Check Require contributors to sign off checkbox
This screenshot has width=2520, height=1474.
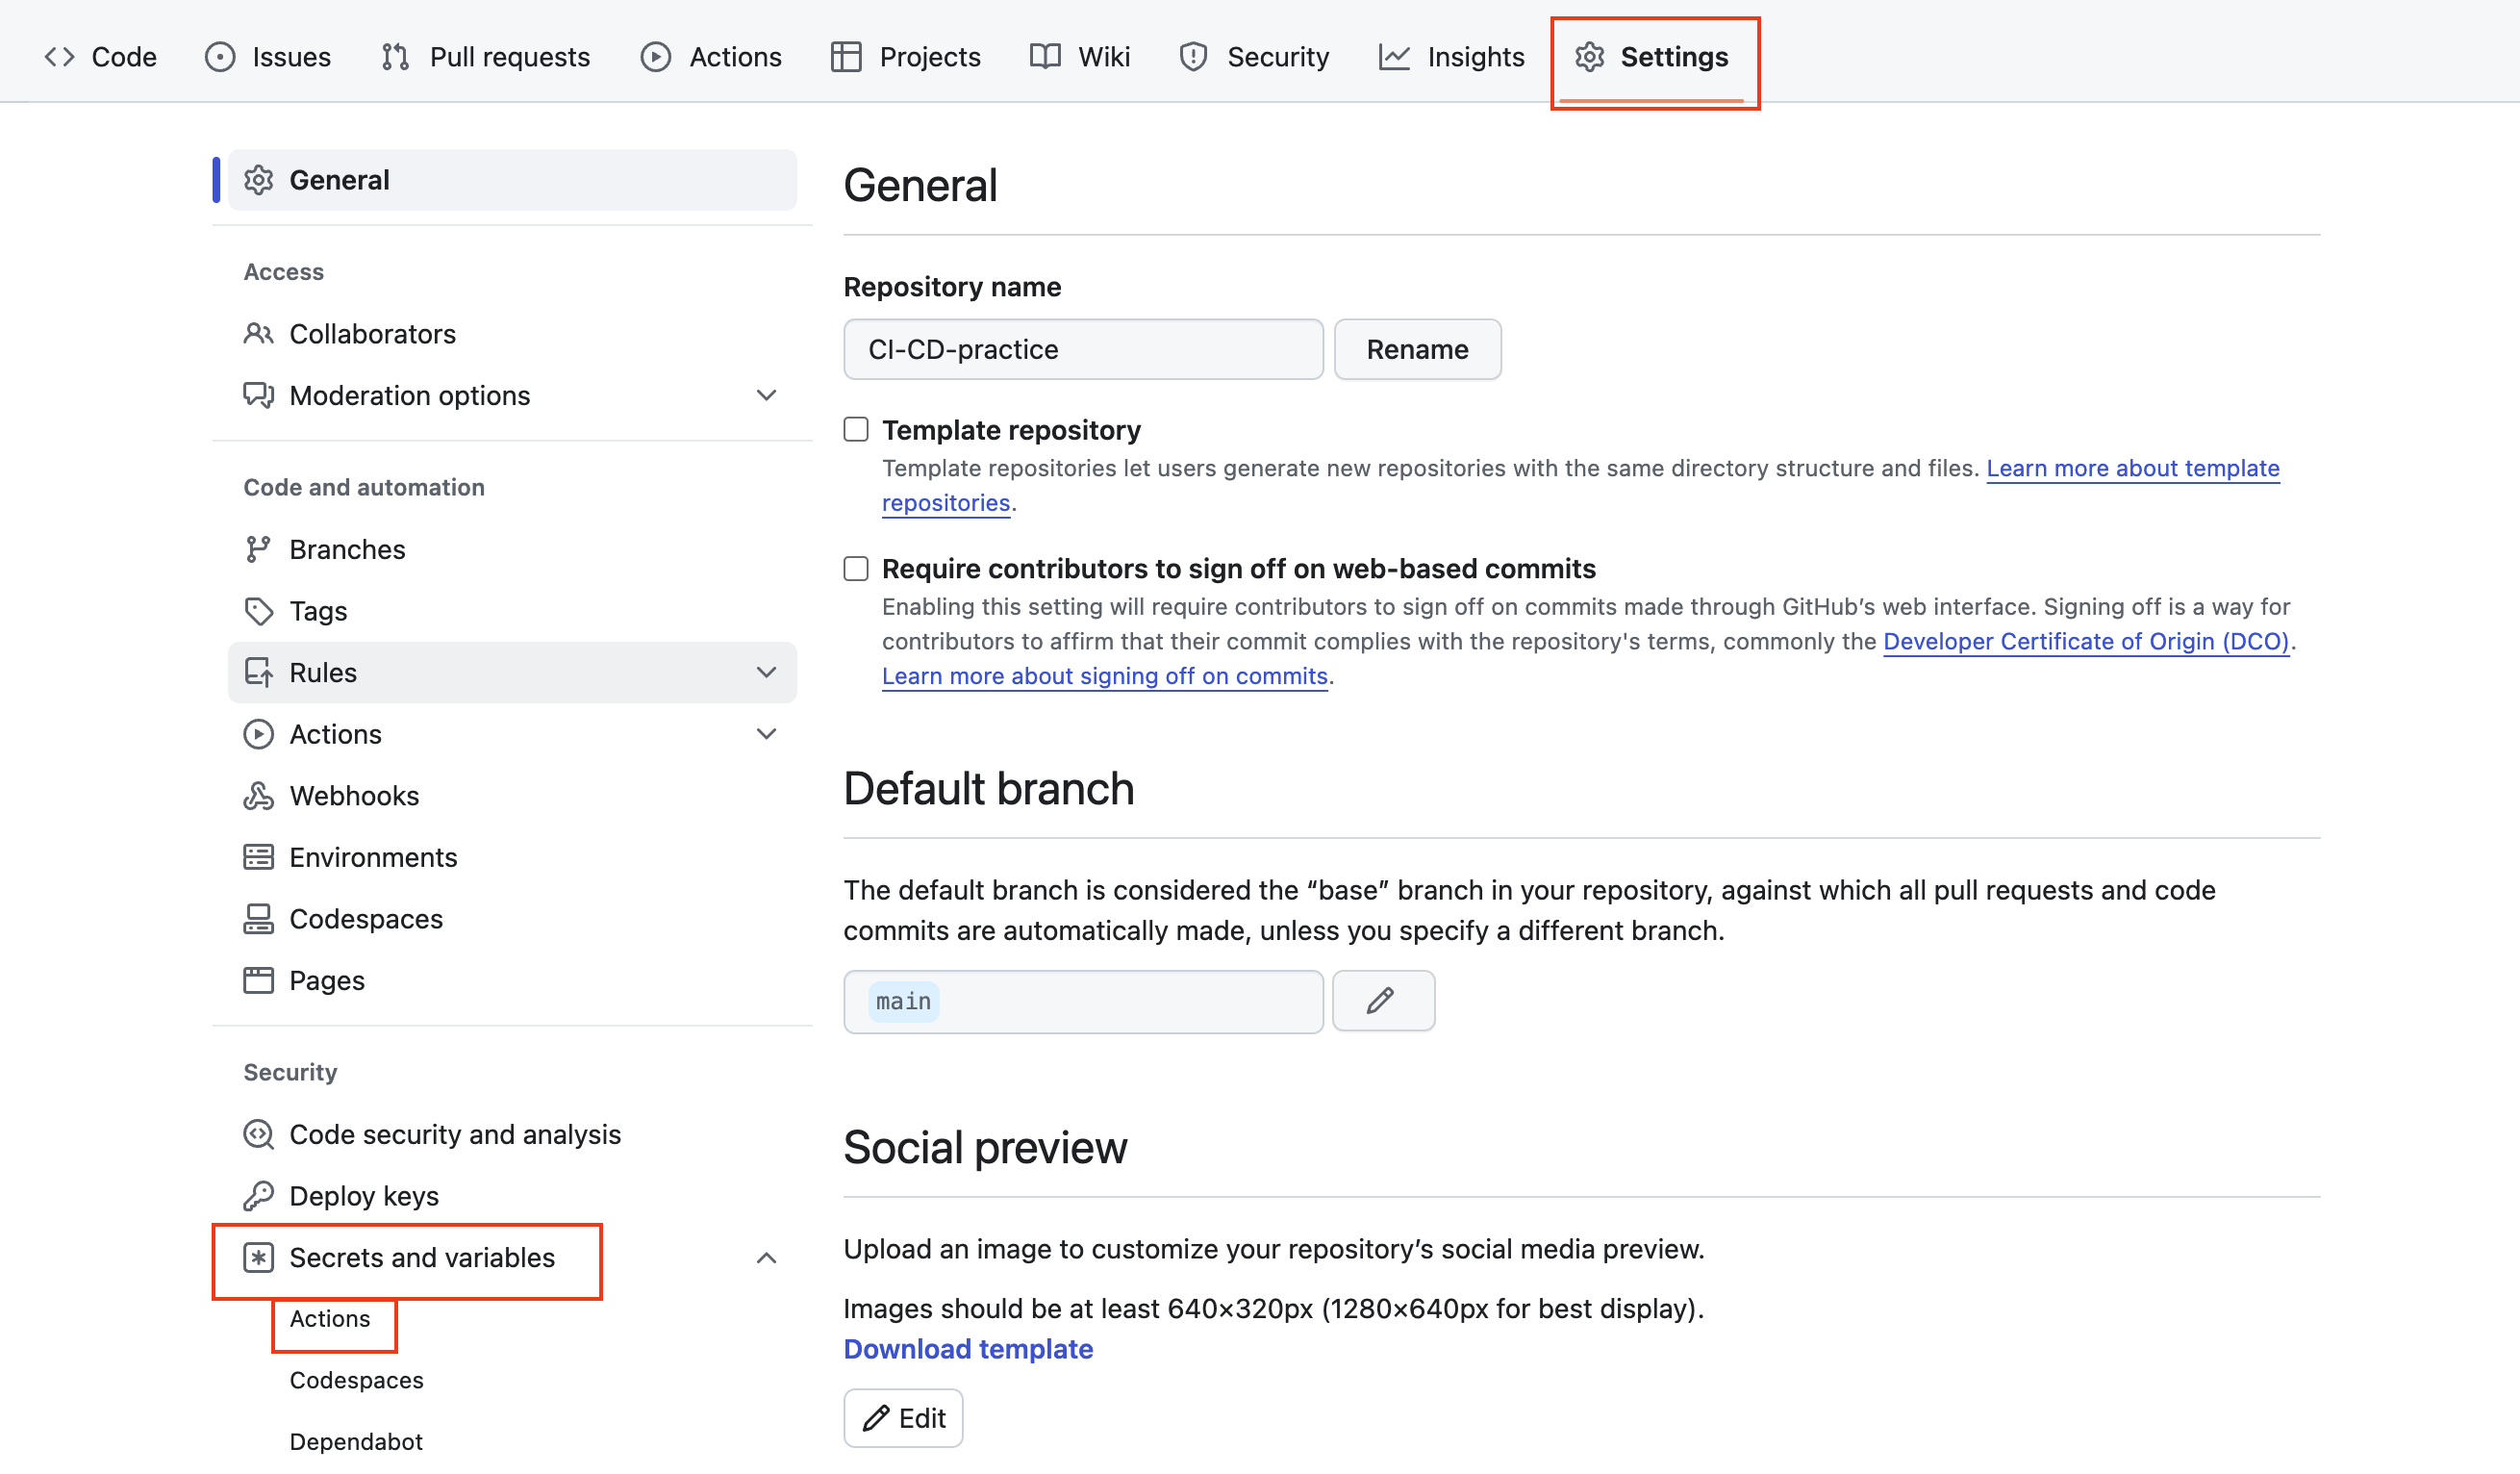[x=856, y=569]
